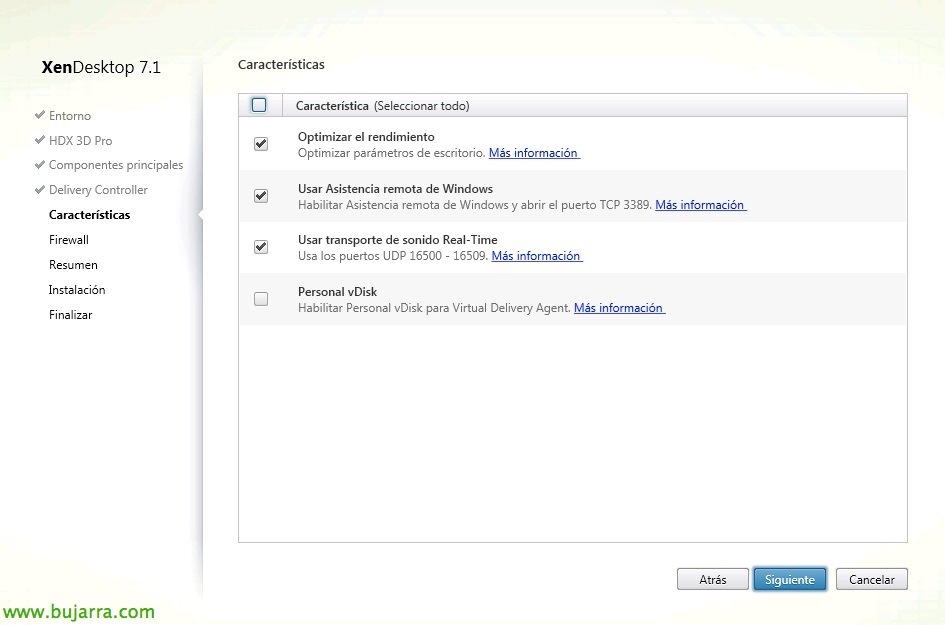Open Más información about Personal vDisk
945x625 pixels.
pos(619,308)
